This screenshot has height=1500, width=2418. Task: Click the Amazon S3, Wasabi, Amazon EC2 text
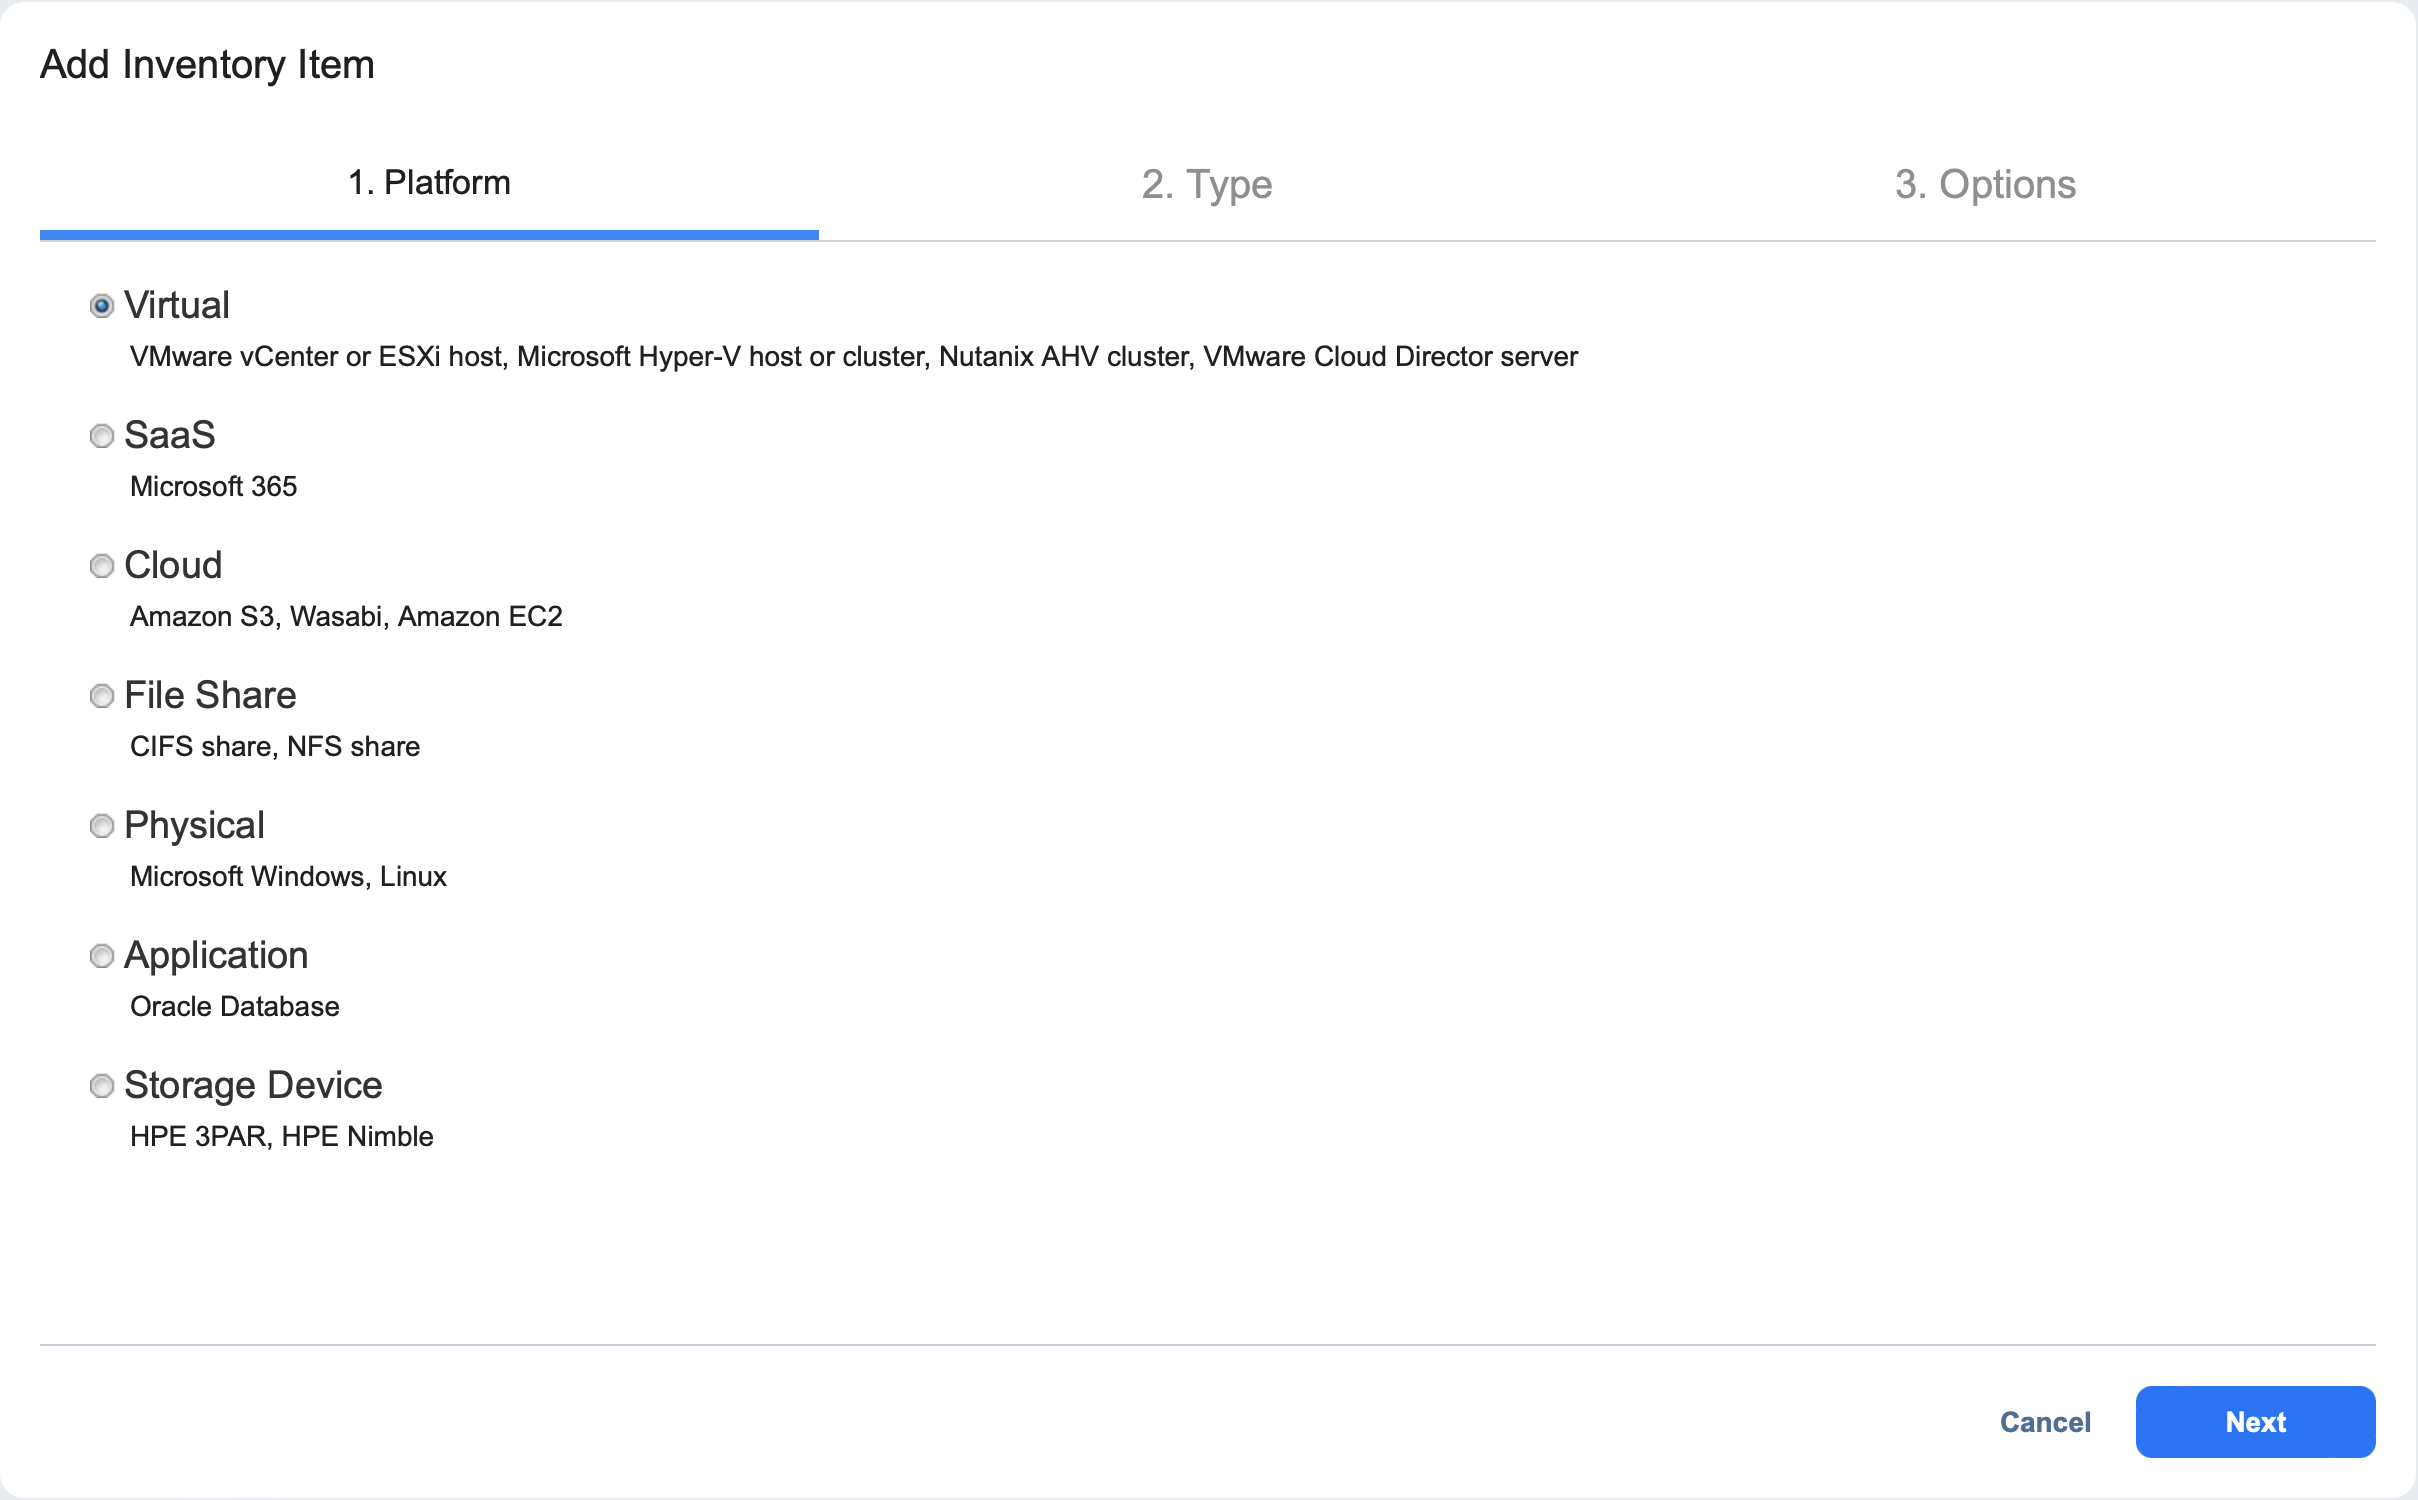tap(346, 617)
